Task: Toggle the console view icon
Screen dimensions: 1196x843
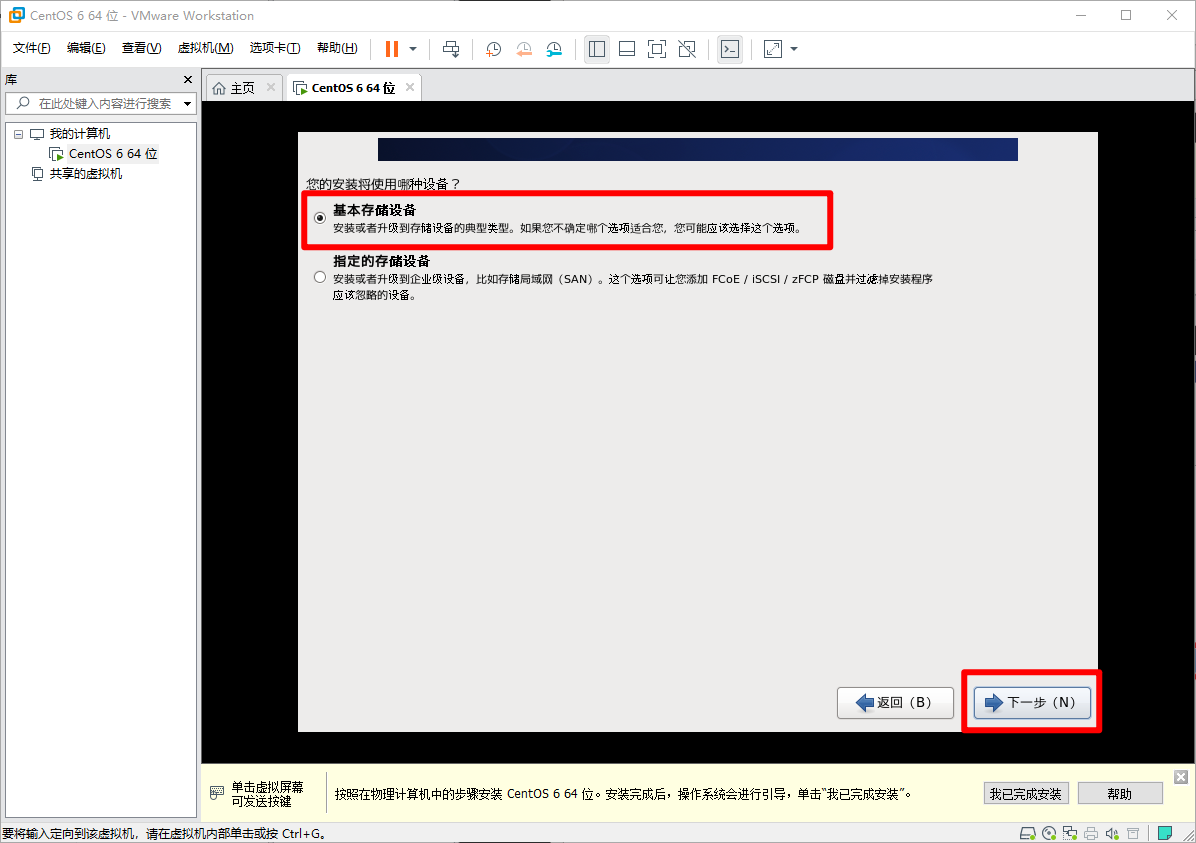Action: 730,49
